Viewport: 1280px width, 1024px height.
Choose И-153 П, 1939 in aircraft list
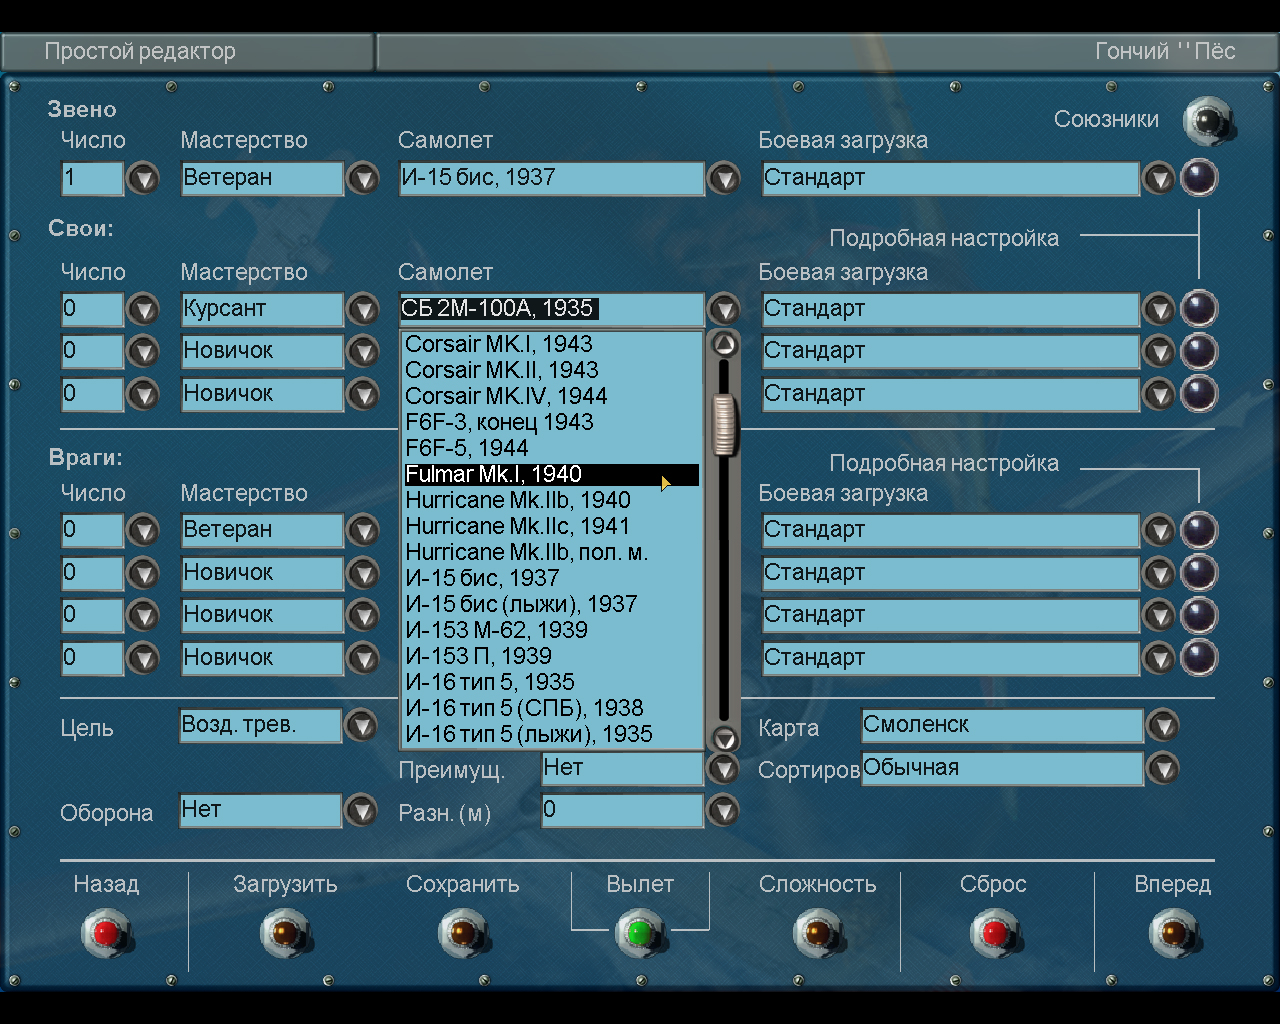point(478,656)
